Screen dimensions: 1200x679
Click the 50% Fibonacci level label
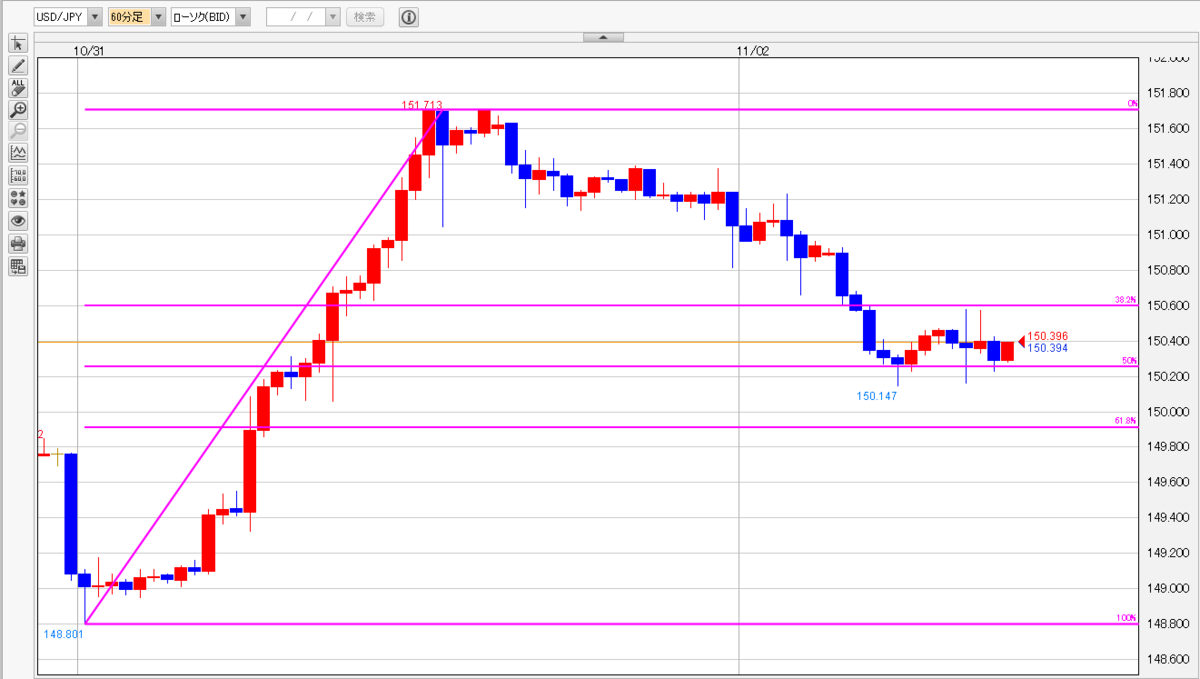click(x=1130, y=360)
